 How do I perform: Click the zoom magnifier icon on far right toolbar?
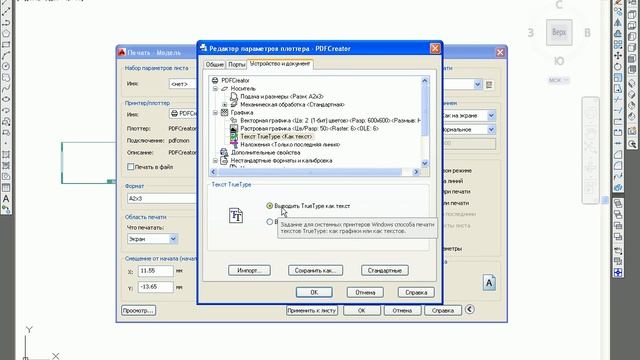pyautogui.click(x=632, y=144)
